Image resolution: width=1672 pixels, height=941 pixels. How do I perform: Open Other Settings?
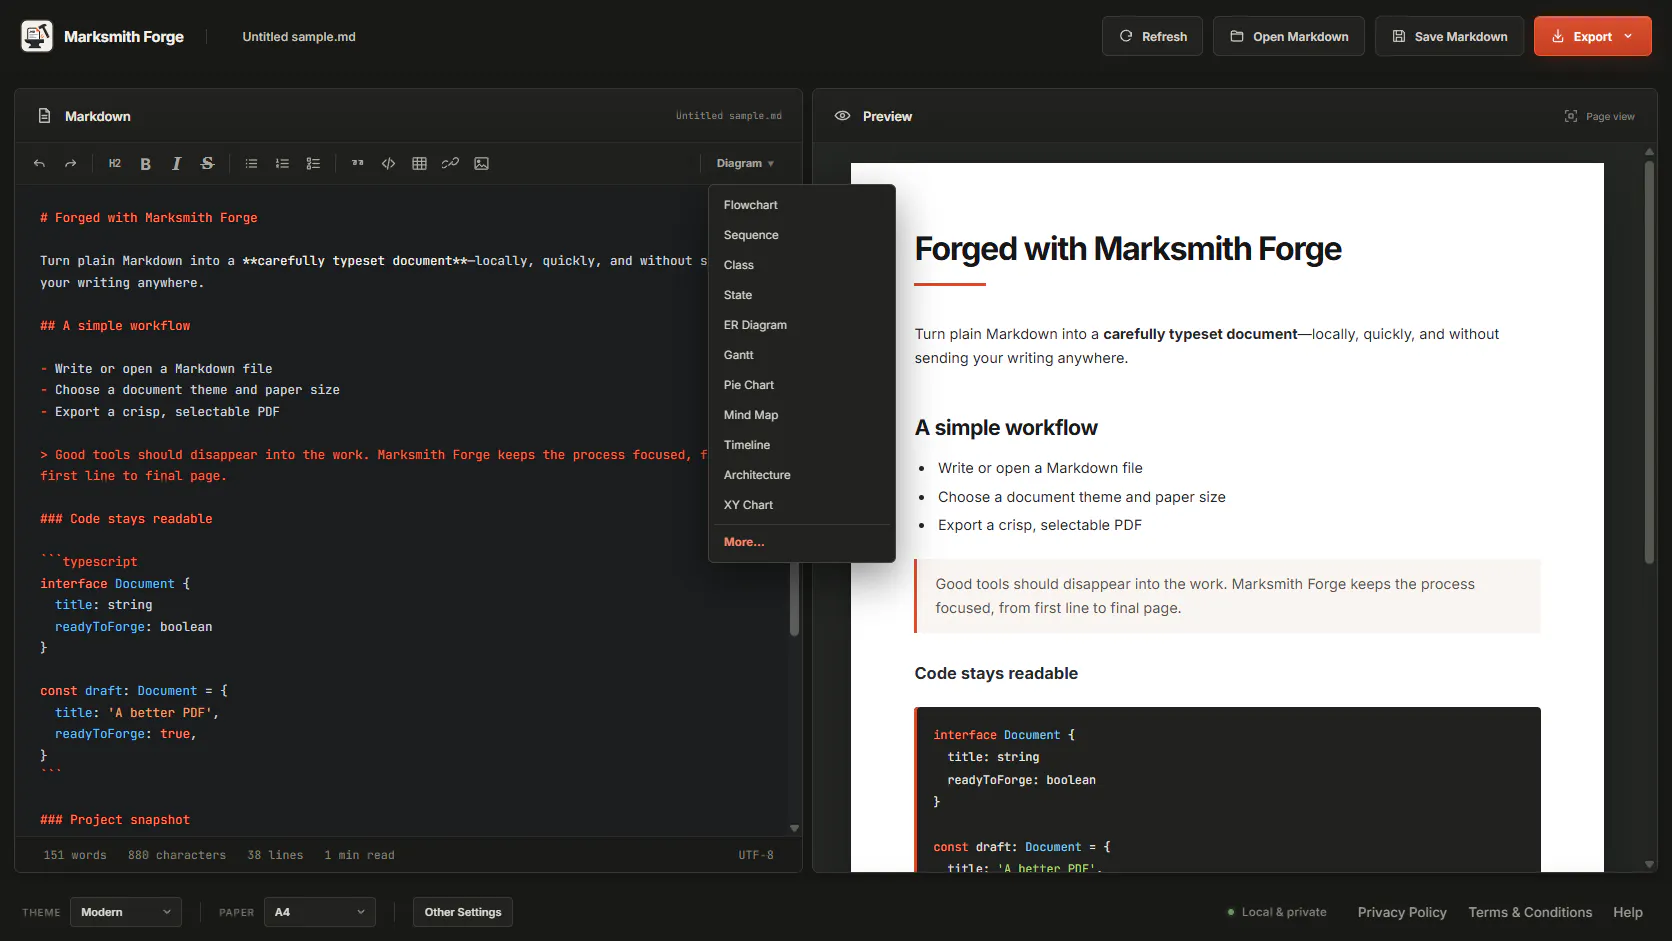(463, 912)
